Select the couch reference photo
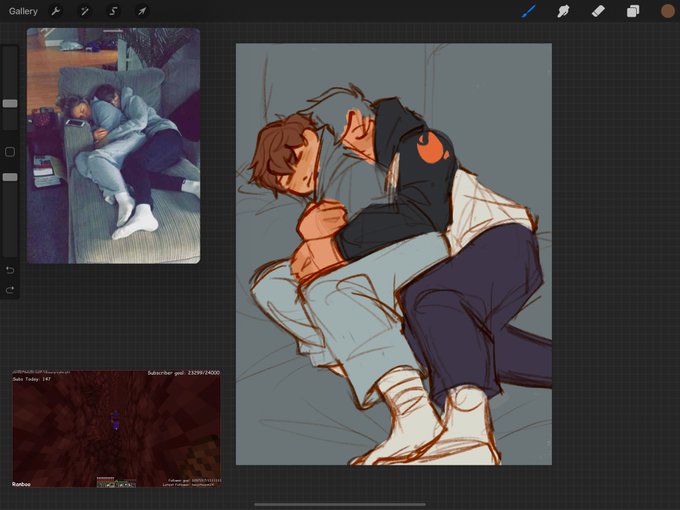Viewport: 680px width, 510px height. point(113,146)
